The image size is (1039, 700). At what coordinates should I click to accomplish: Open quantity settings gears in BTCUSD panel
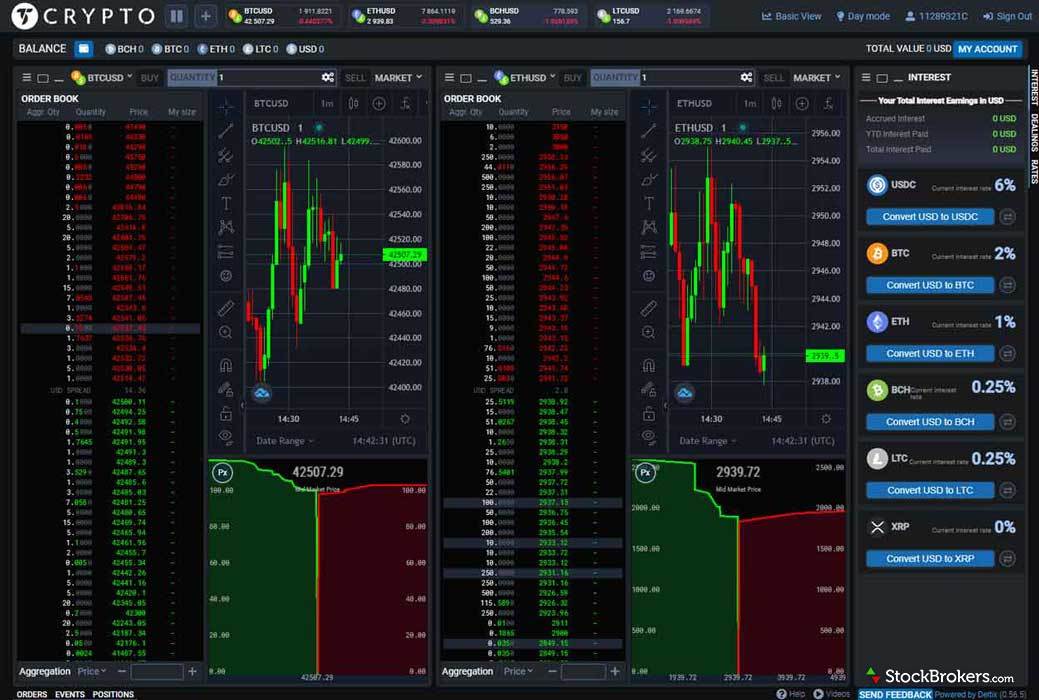[x=327, y=77]
